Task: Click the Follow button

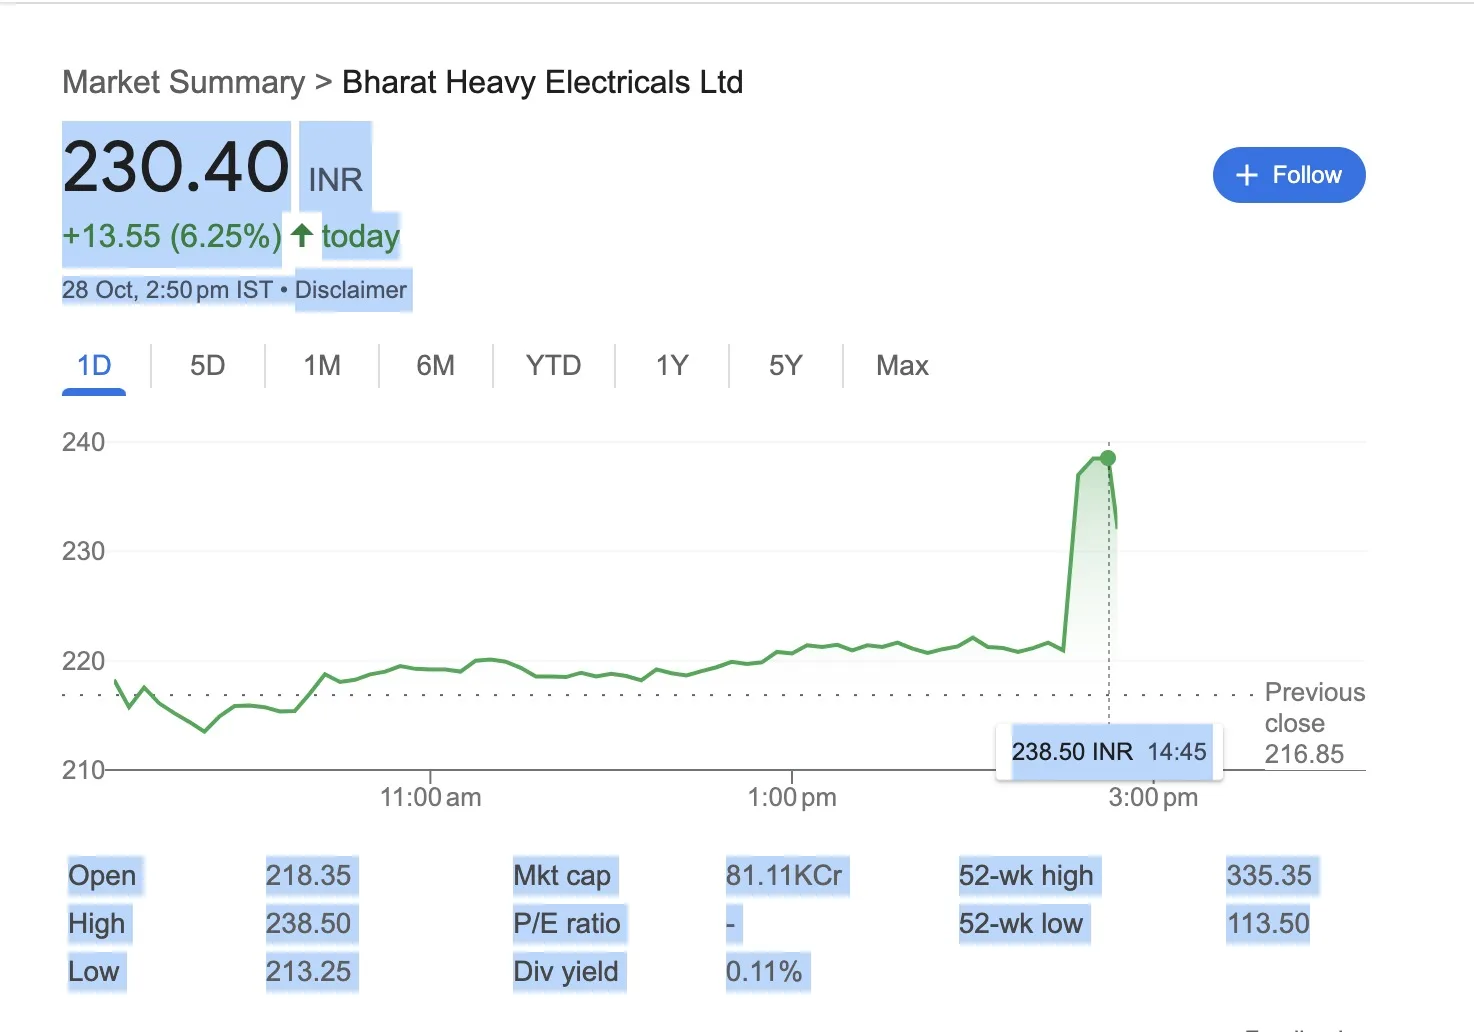Action: coord(1289,174)
